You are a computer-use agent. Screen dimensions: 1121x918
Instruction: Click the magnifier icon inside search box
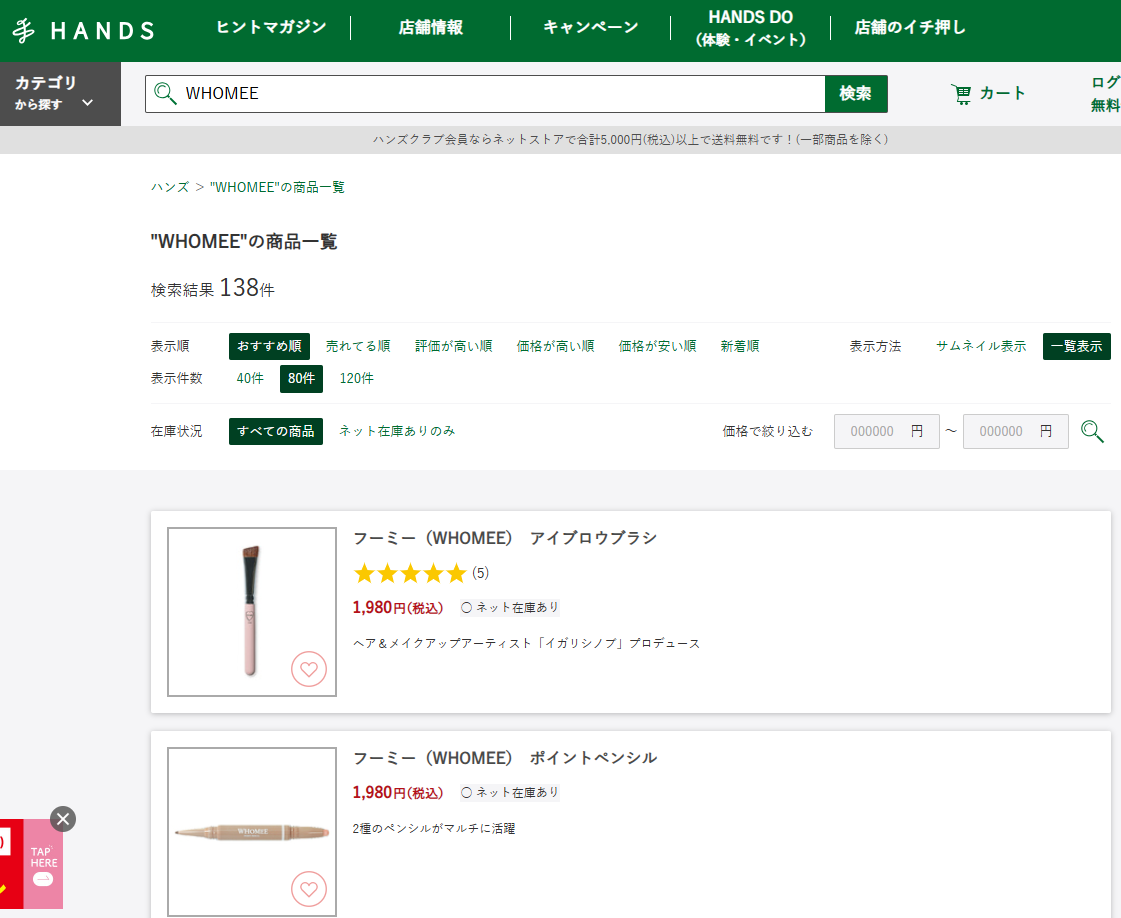coord(165,94)
